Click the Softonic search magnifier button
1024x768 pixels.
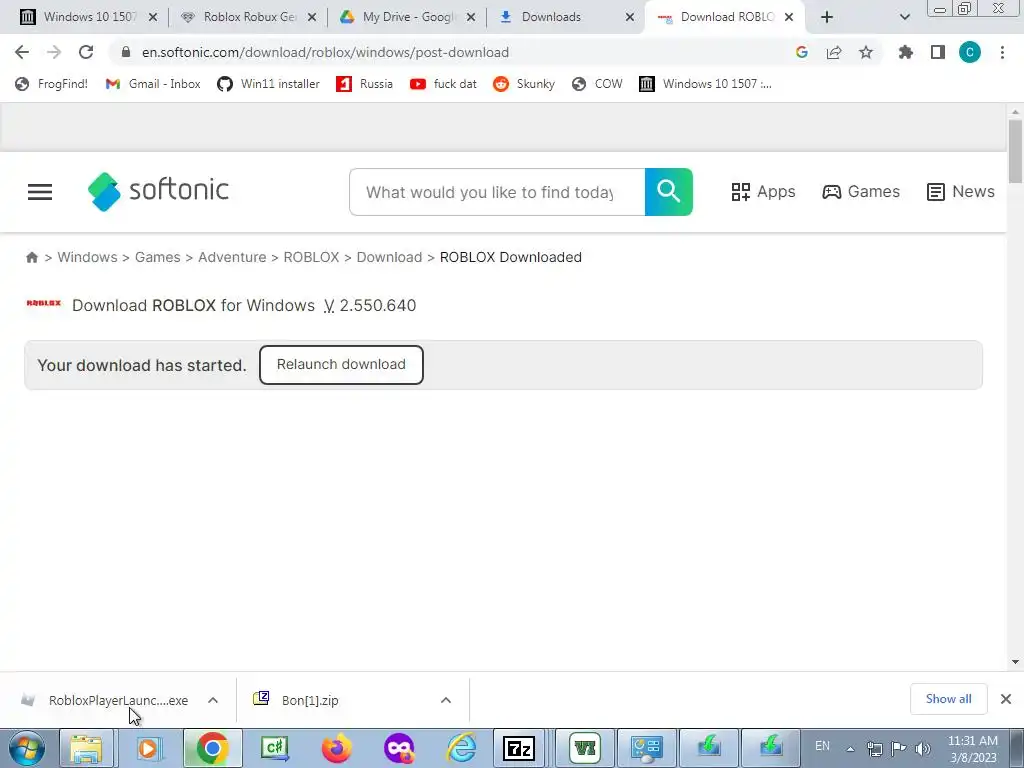point(669,192)
